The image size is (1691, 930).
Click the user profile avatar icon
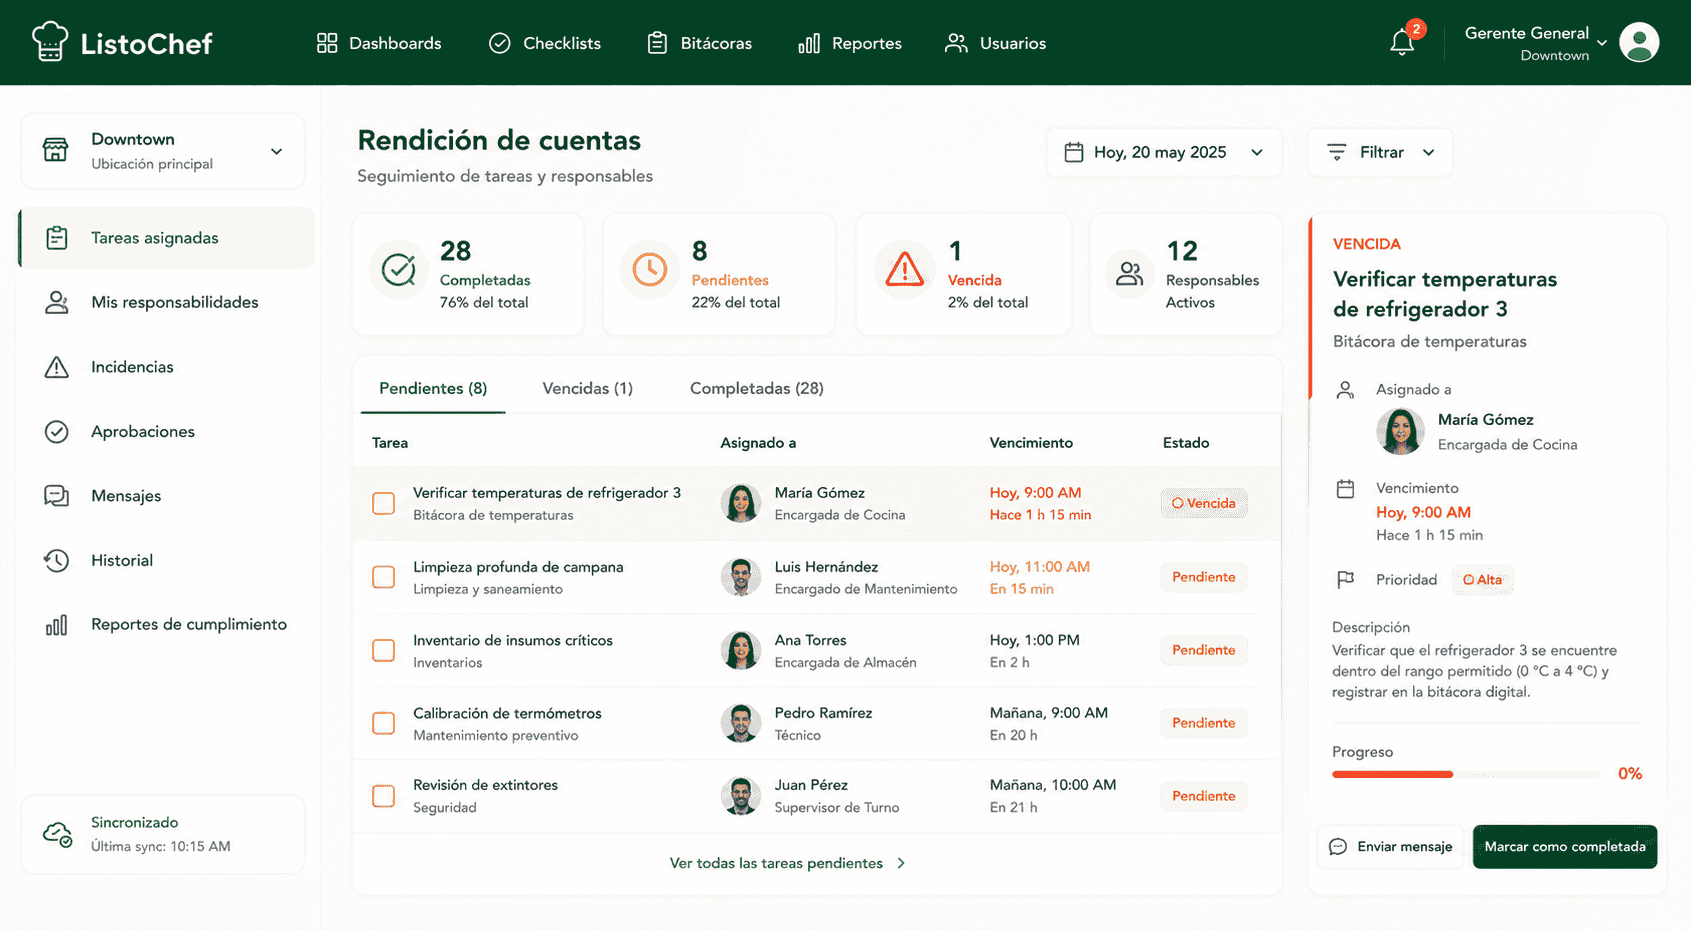click(x=1639, y=43)
